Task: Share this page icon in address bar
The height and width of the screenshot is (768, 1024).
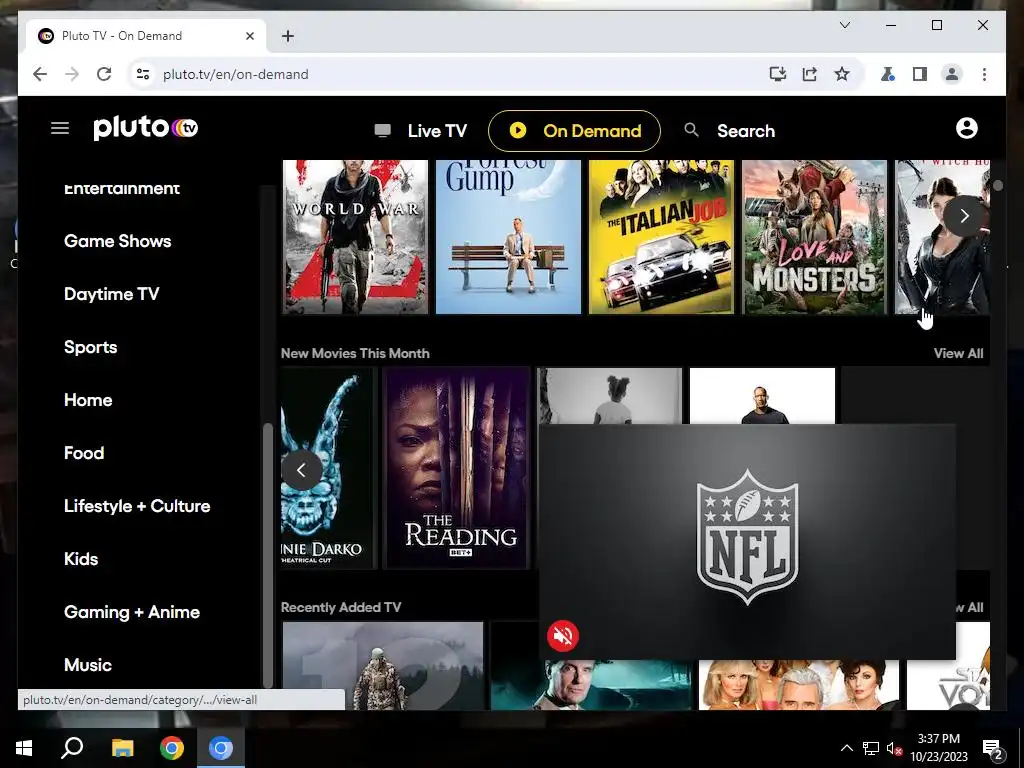Action: click(x=810, y=74)
